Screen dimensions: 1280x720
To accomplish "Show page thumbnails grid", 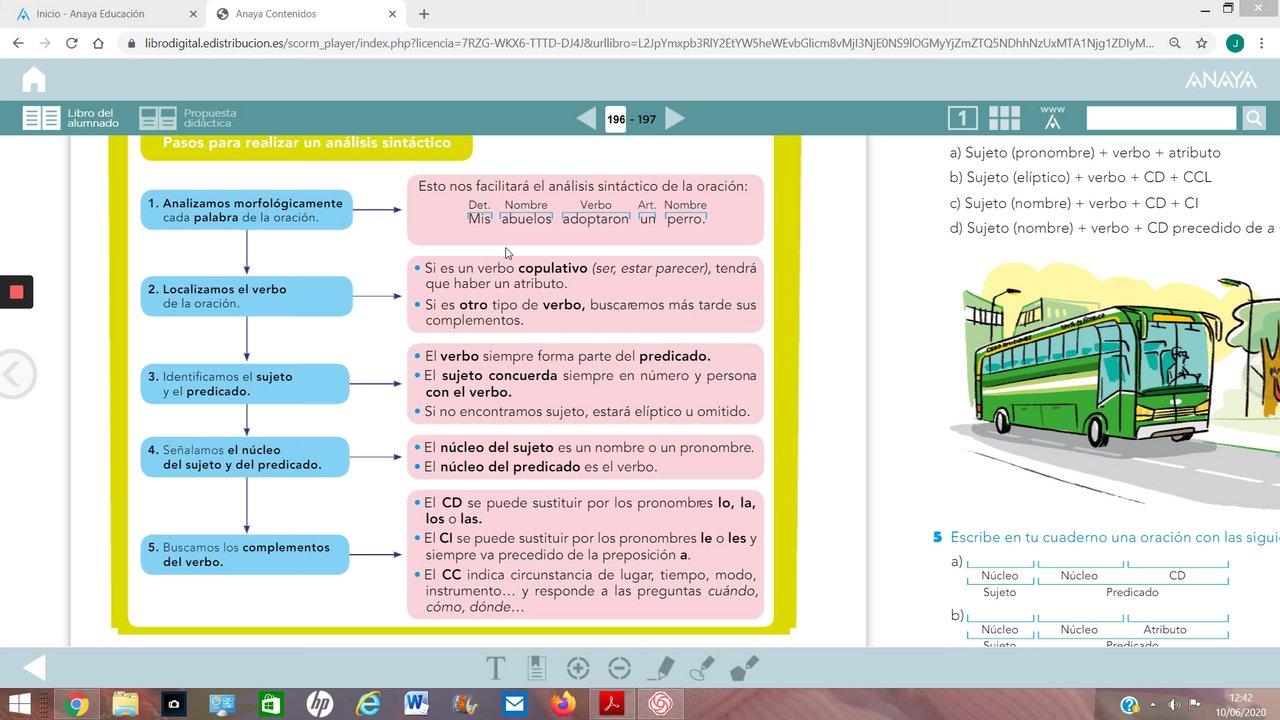I will tap(1004, 119).
